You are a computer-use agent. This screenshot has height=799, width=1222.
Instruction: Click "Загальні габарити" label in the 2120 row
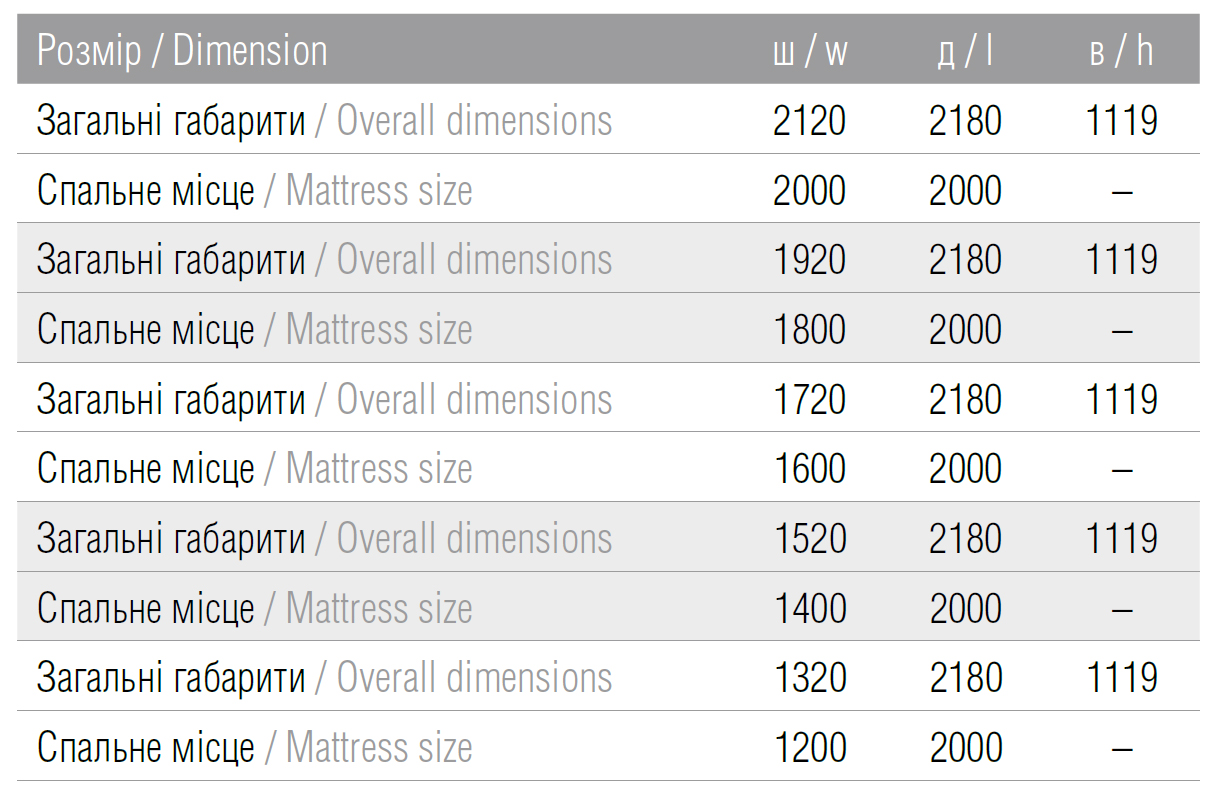click(x=171, y=121)
